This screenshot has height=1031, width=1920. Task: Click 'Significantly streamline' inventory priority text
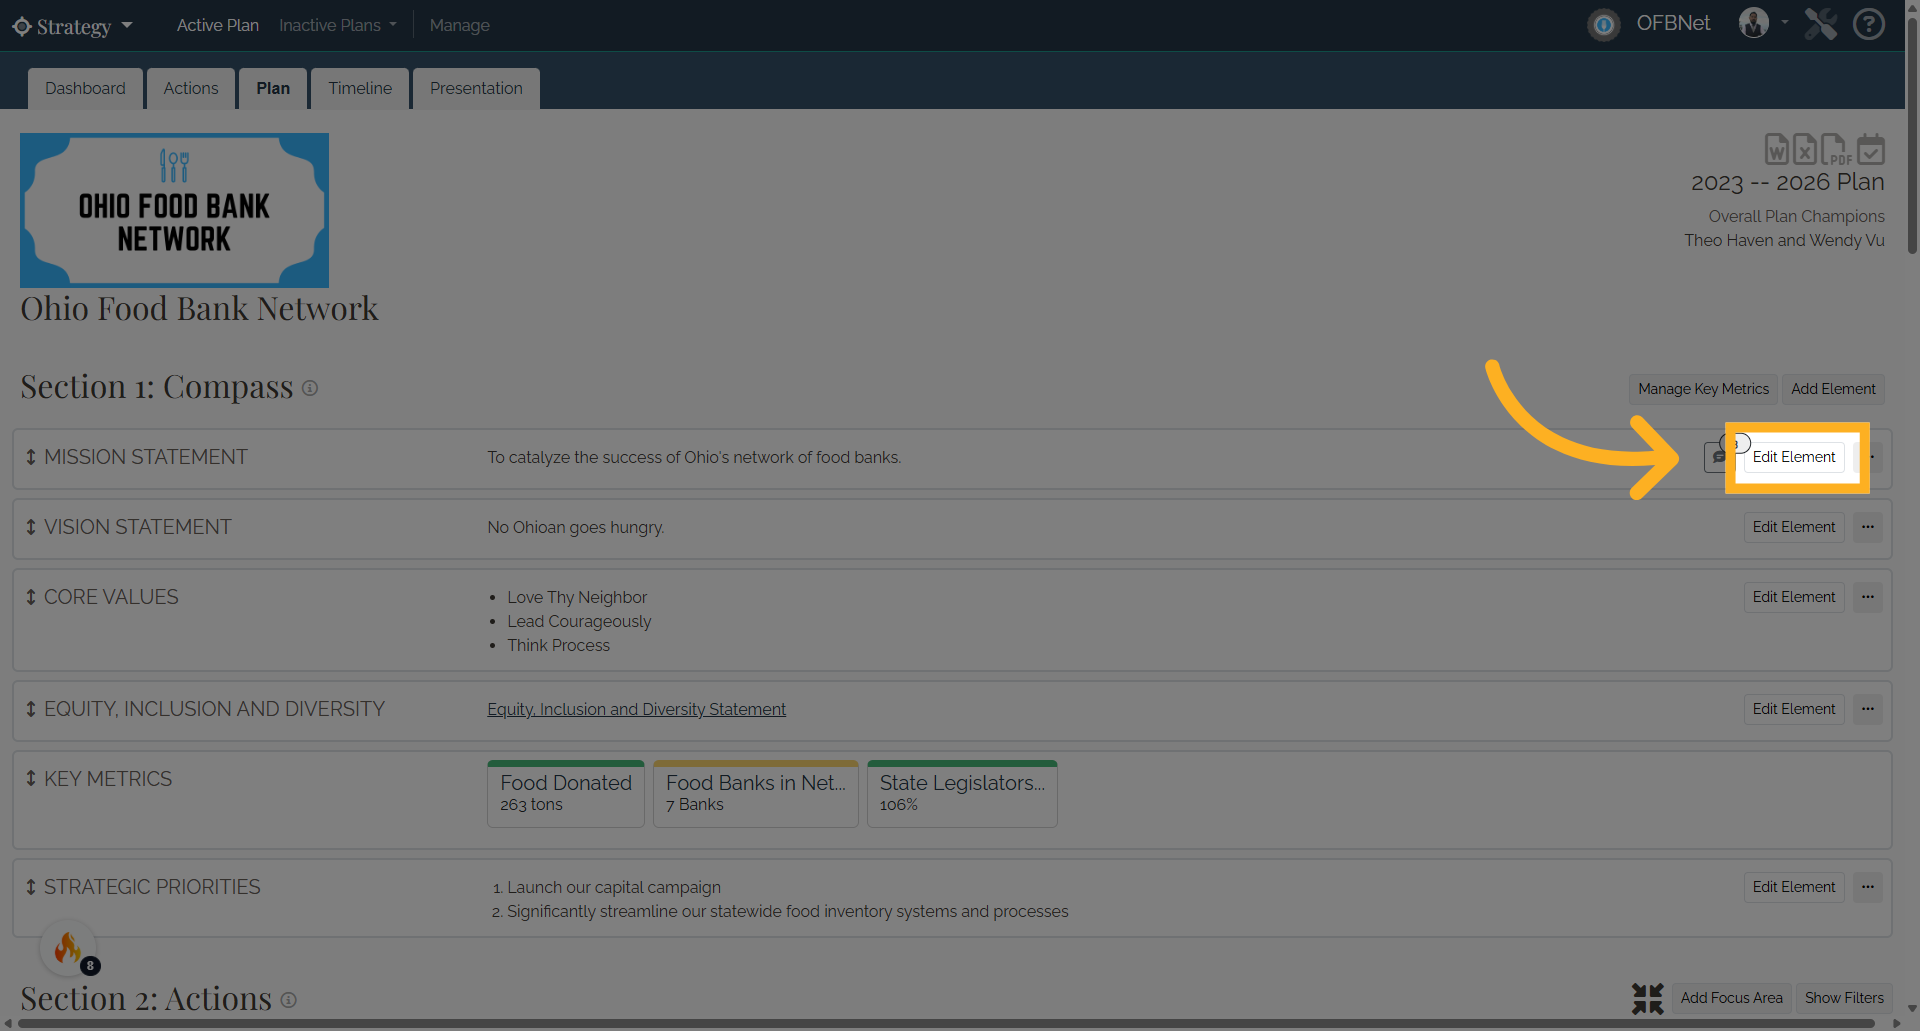[x=788, y=911]
